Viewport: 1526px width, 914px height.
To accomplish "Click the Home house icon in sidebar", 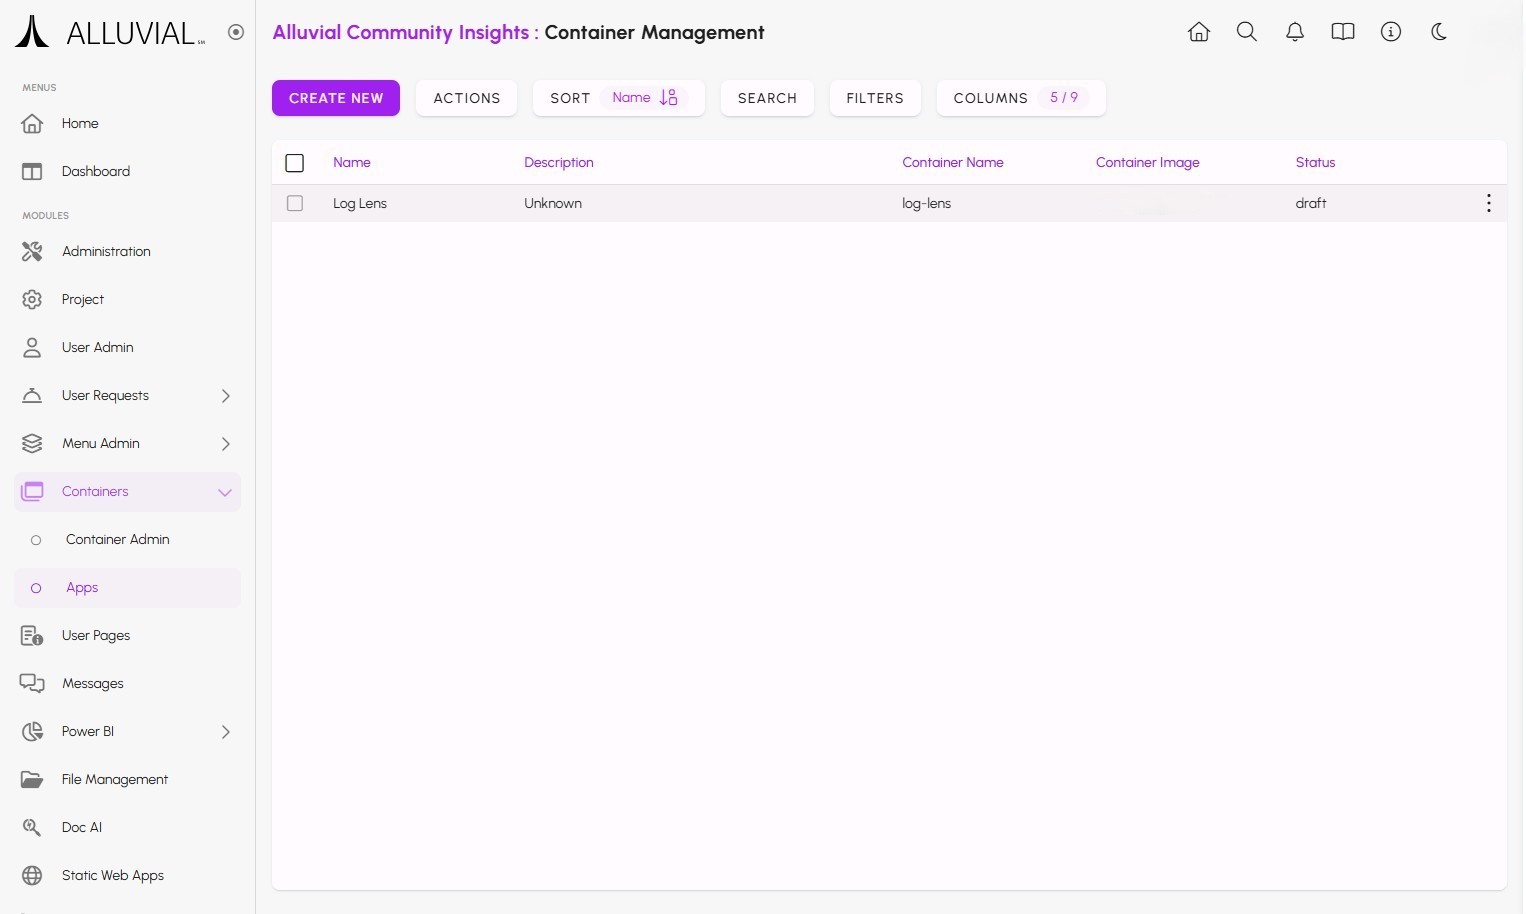I will coord(32,124).
